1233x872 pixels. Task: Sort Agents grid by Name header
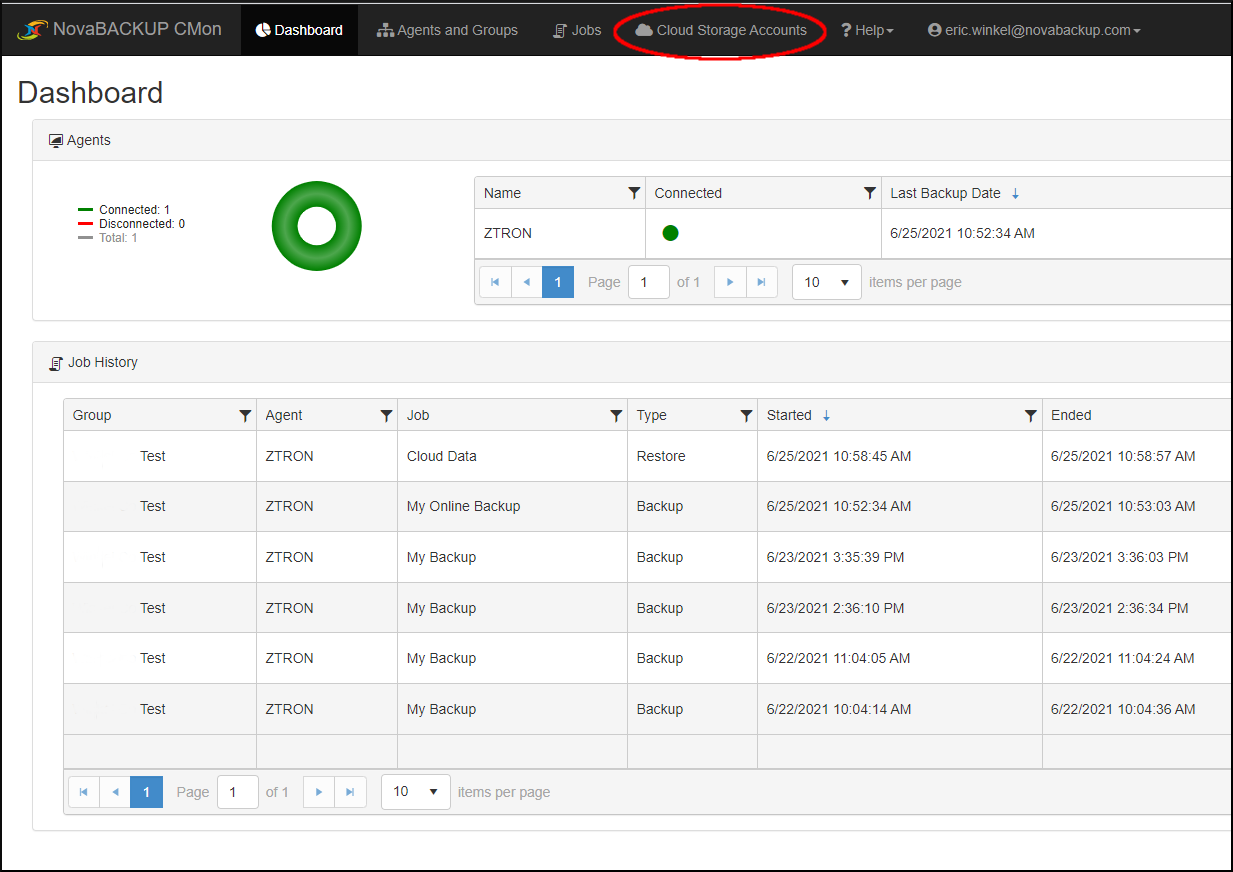tap(502, 193)
